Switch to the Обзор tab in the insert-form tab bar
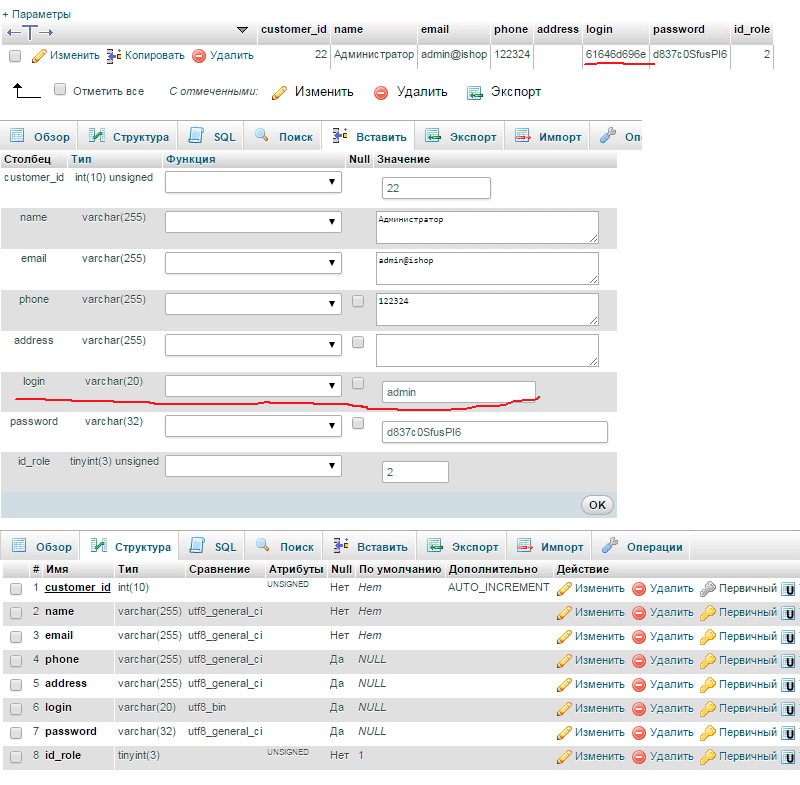Image resolution: width=800 pixels, height=785 pixels. coord(39,136)
